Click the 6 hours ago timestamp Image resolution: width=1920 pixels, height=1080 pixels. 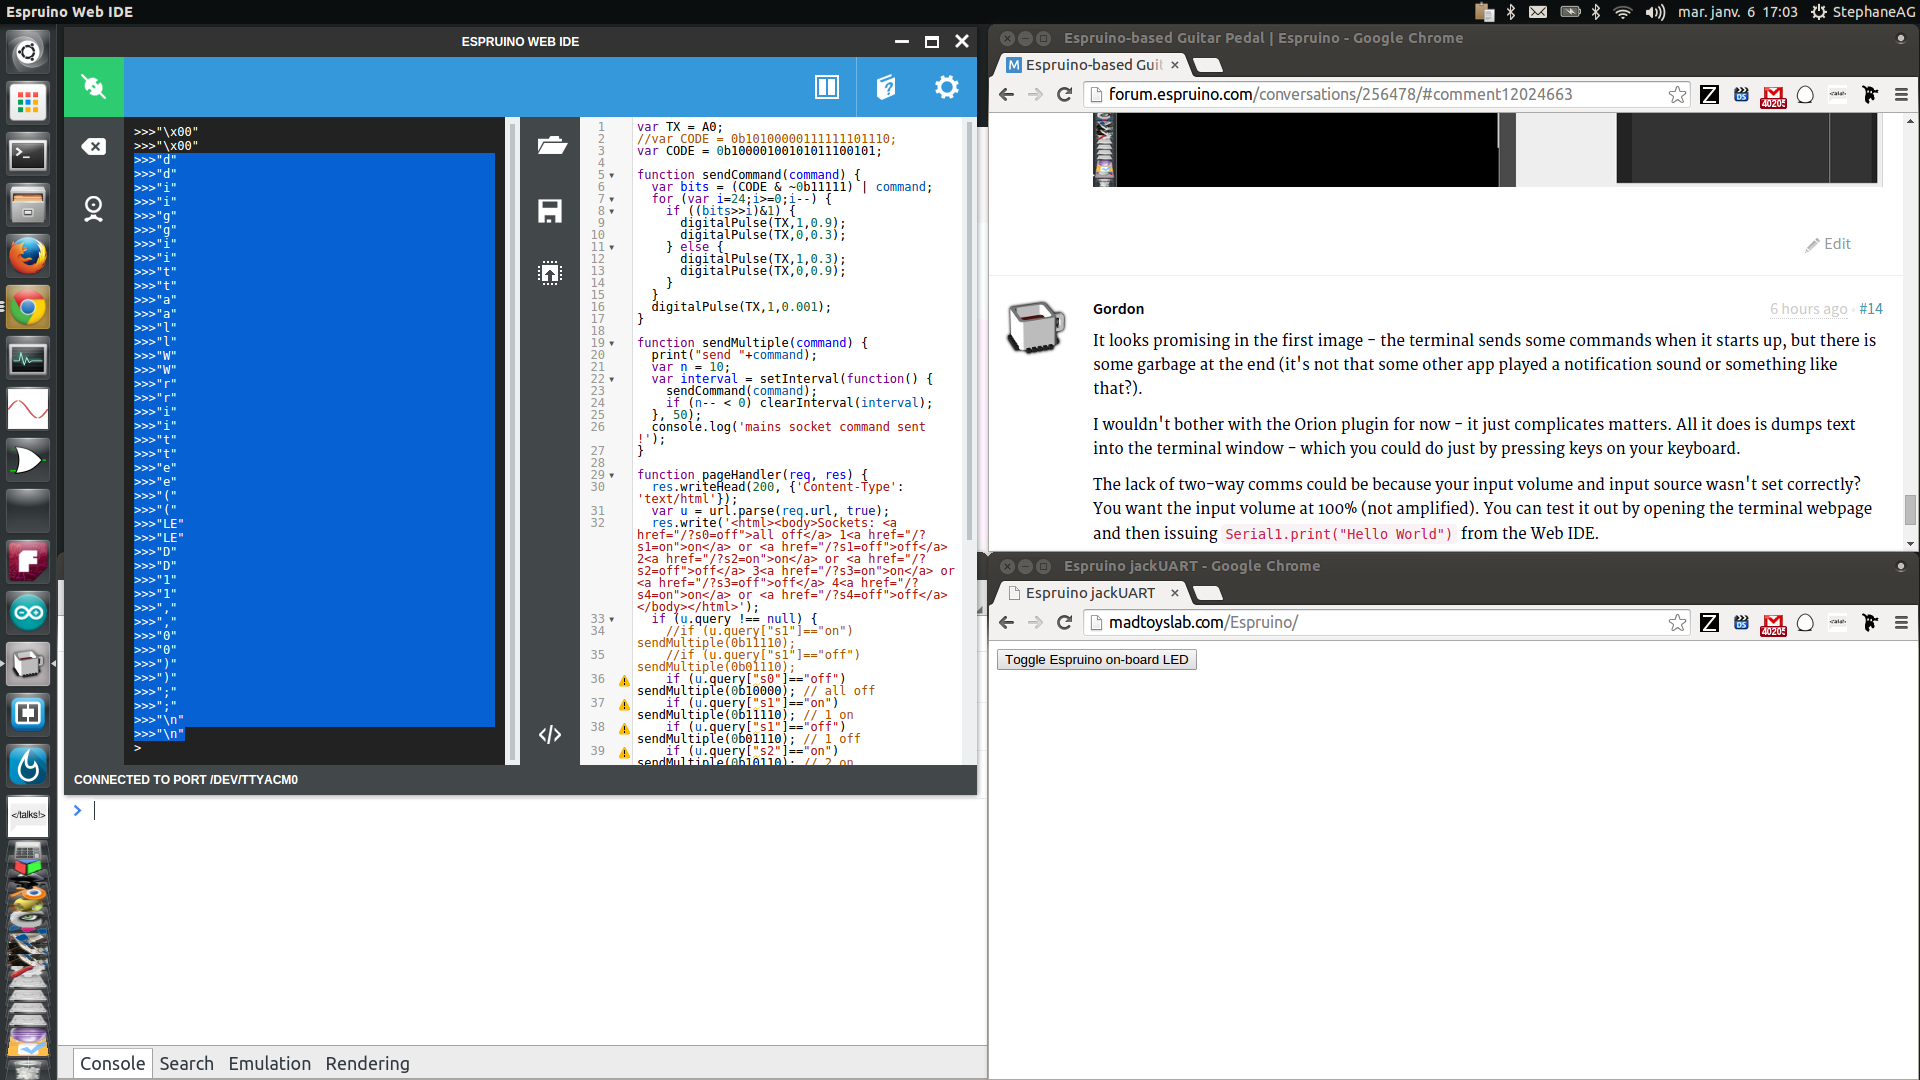tap(1808, 309)
